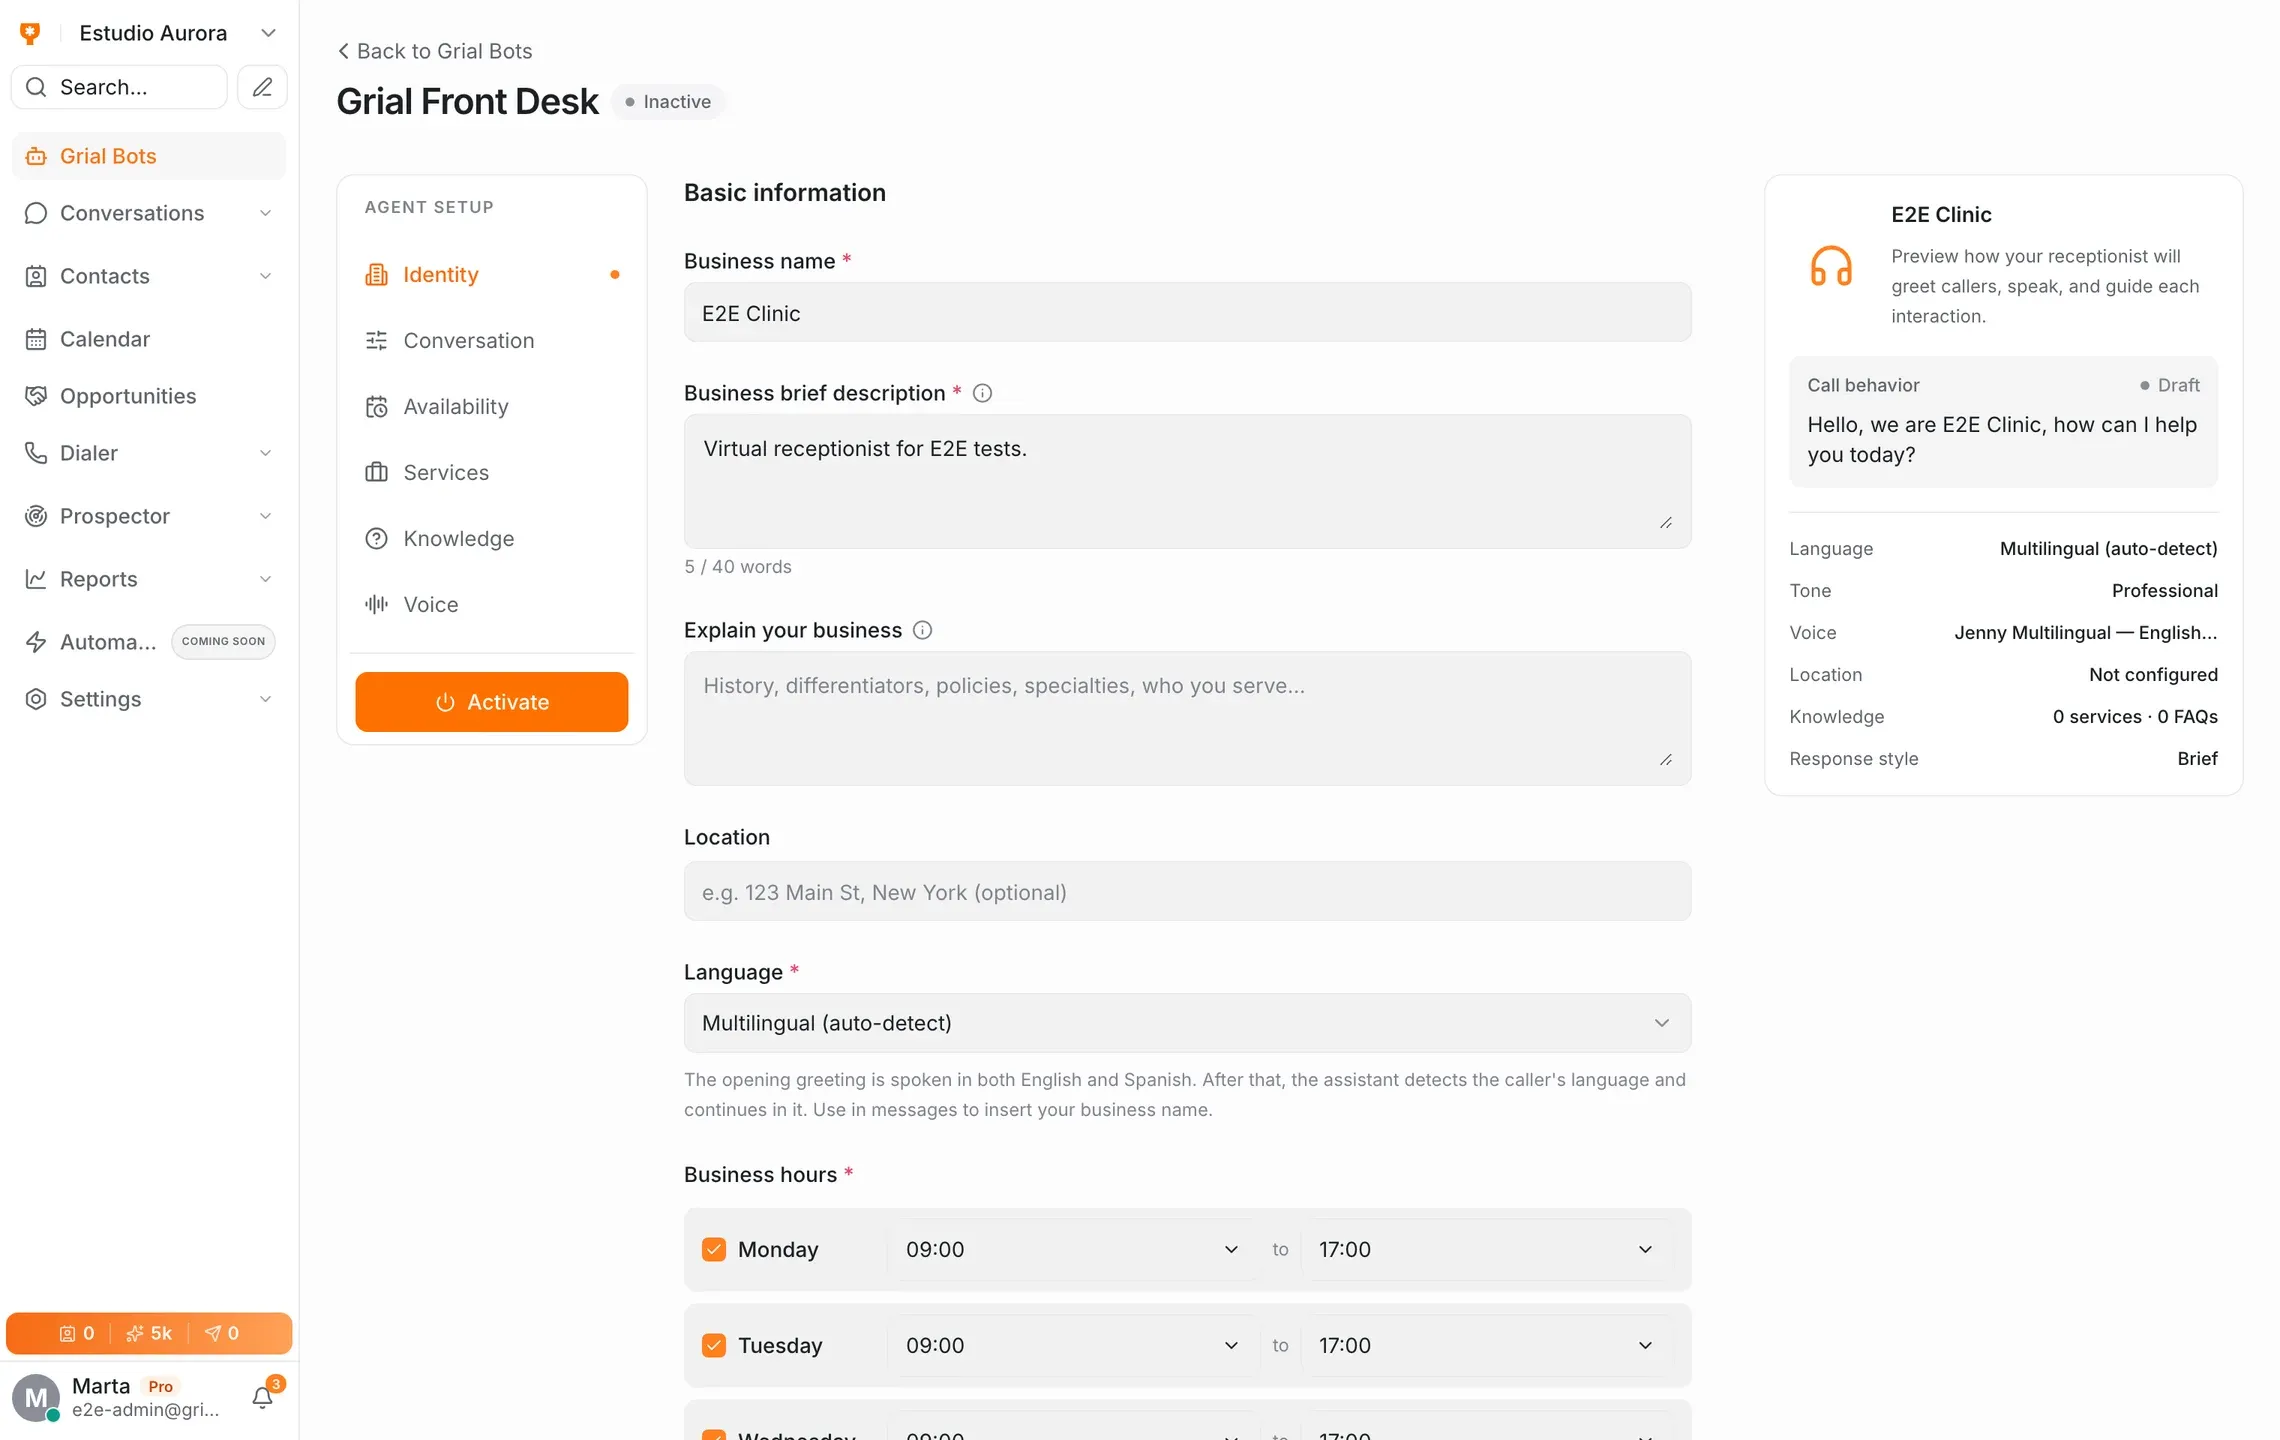Screen dimensions: 2280x1440
Task: Click the headset icon in the preview card
Action: [1831, 266]
